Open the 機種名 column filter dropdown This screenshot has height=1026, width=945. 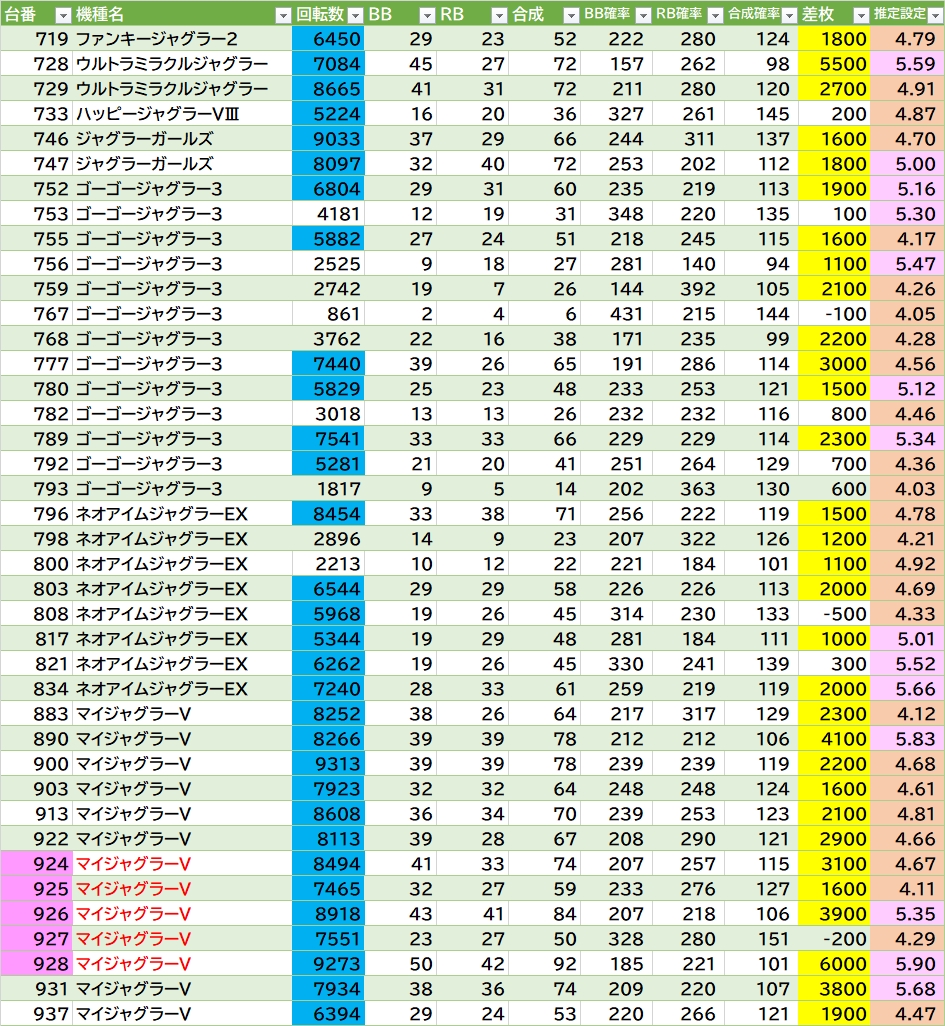click(x=282, y=15)
